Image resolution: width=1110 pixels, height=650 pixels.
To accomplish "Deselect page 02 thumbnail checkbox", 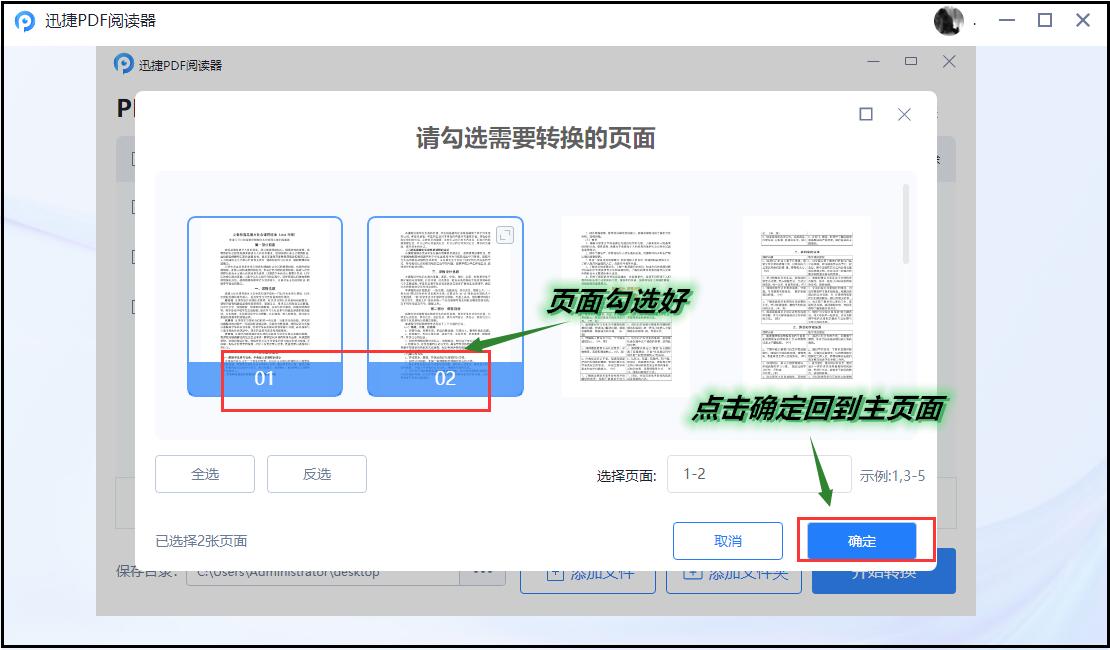I will point(443,379).
